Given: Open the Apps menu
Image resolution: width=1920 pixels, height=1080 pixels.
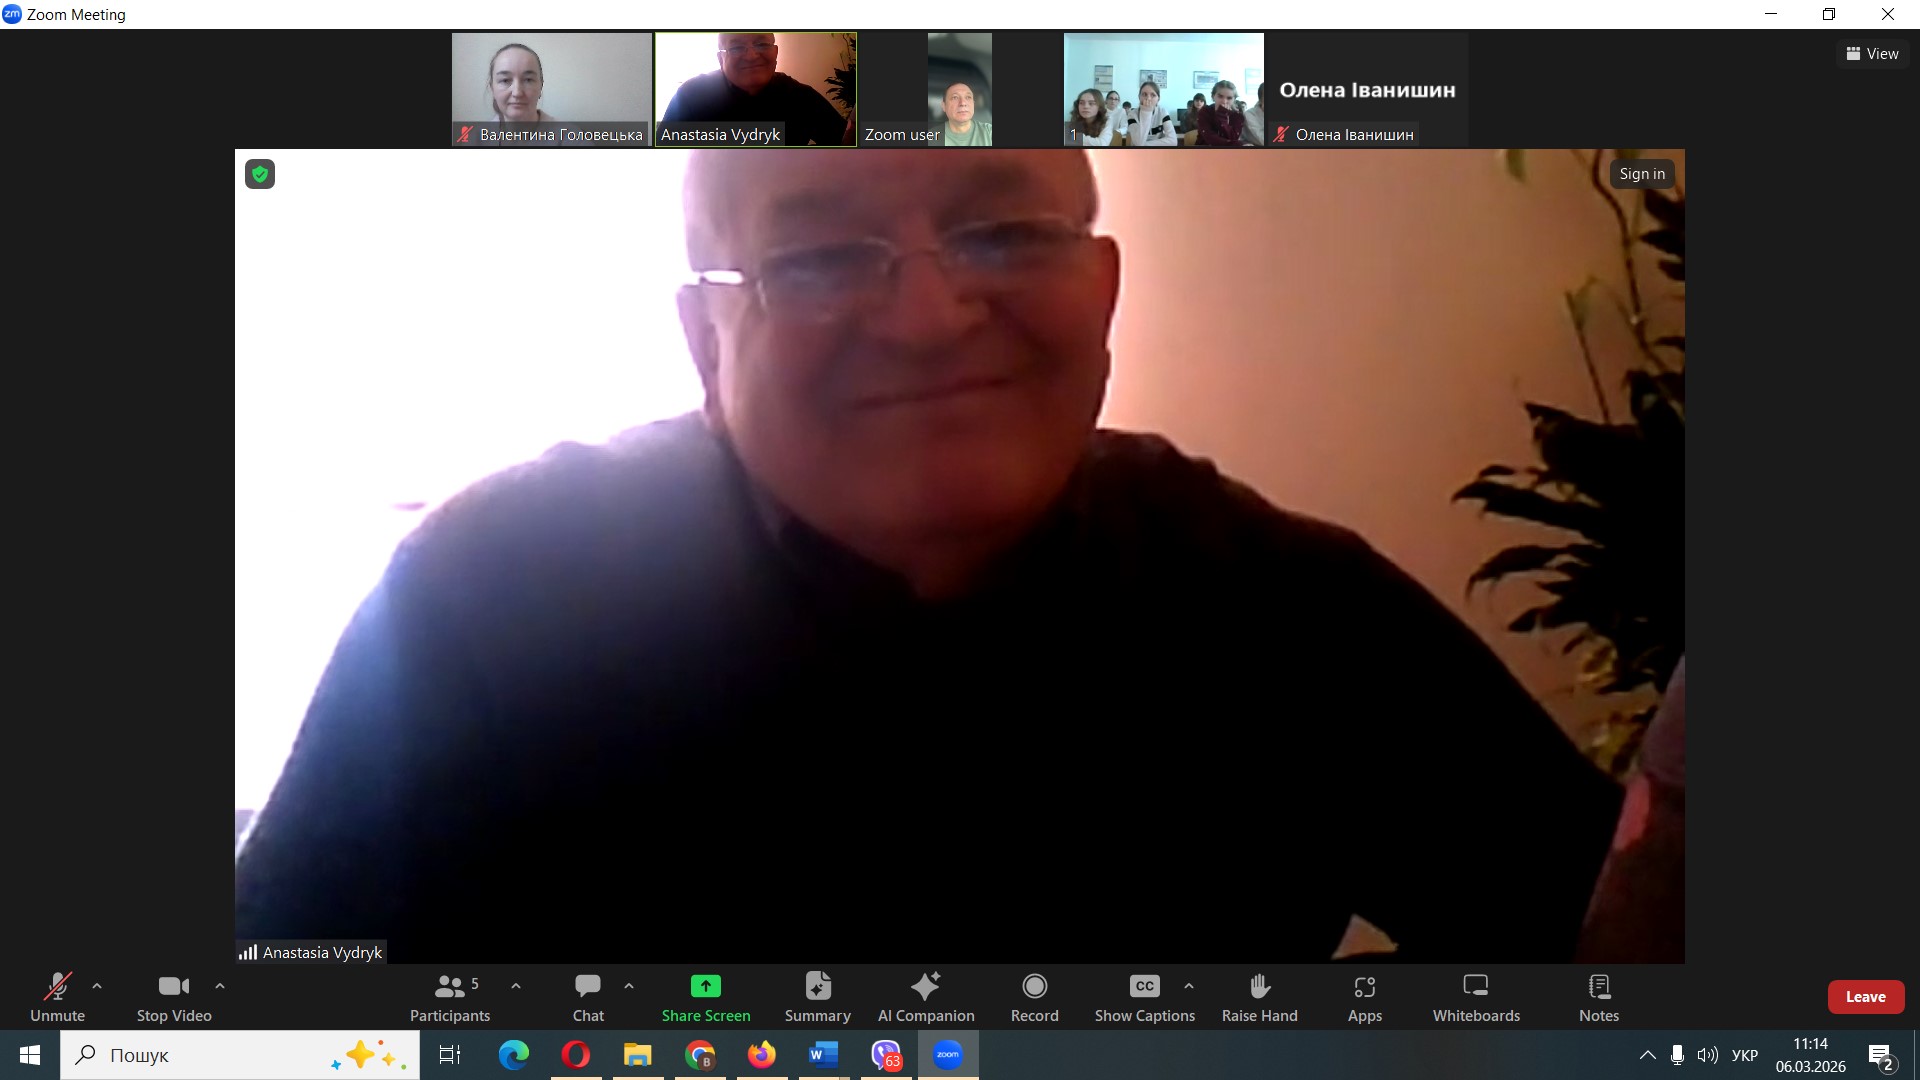Looking at the screenshot, I should tap(1364, 997).
